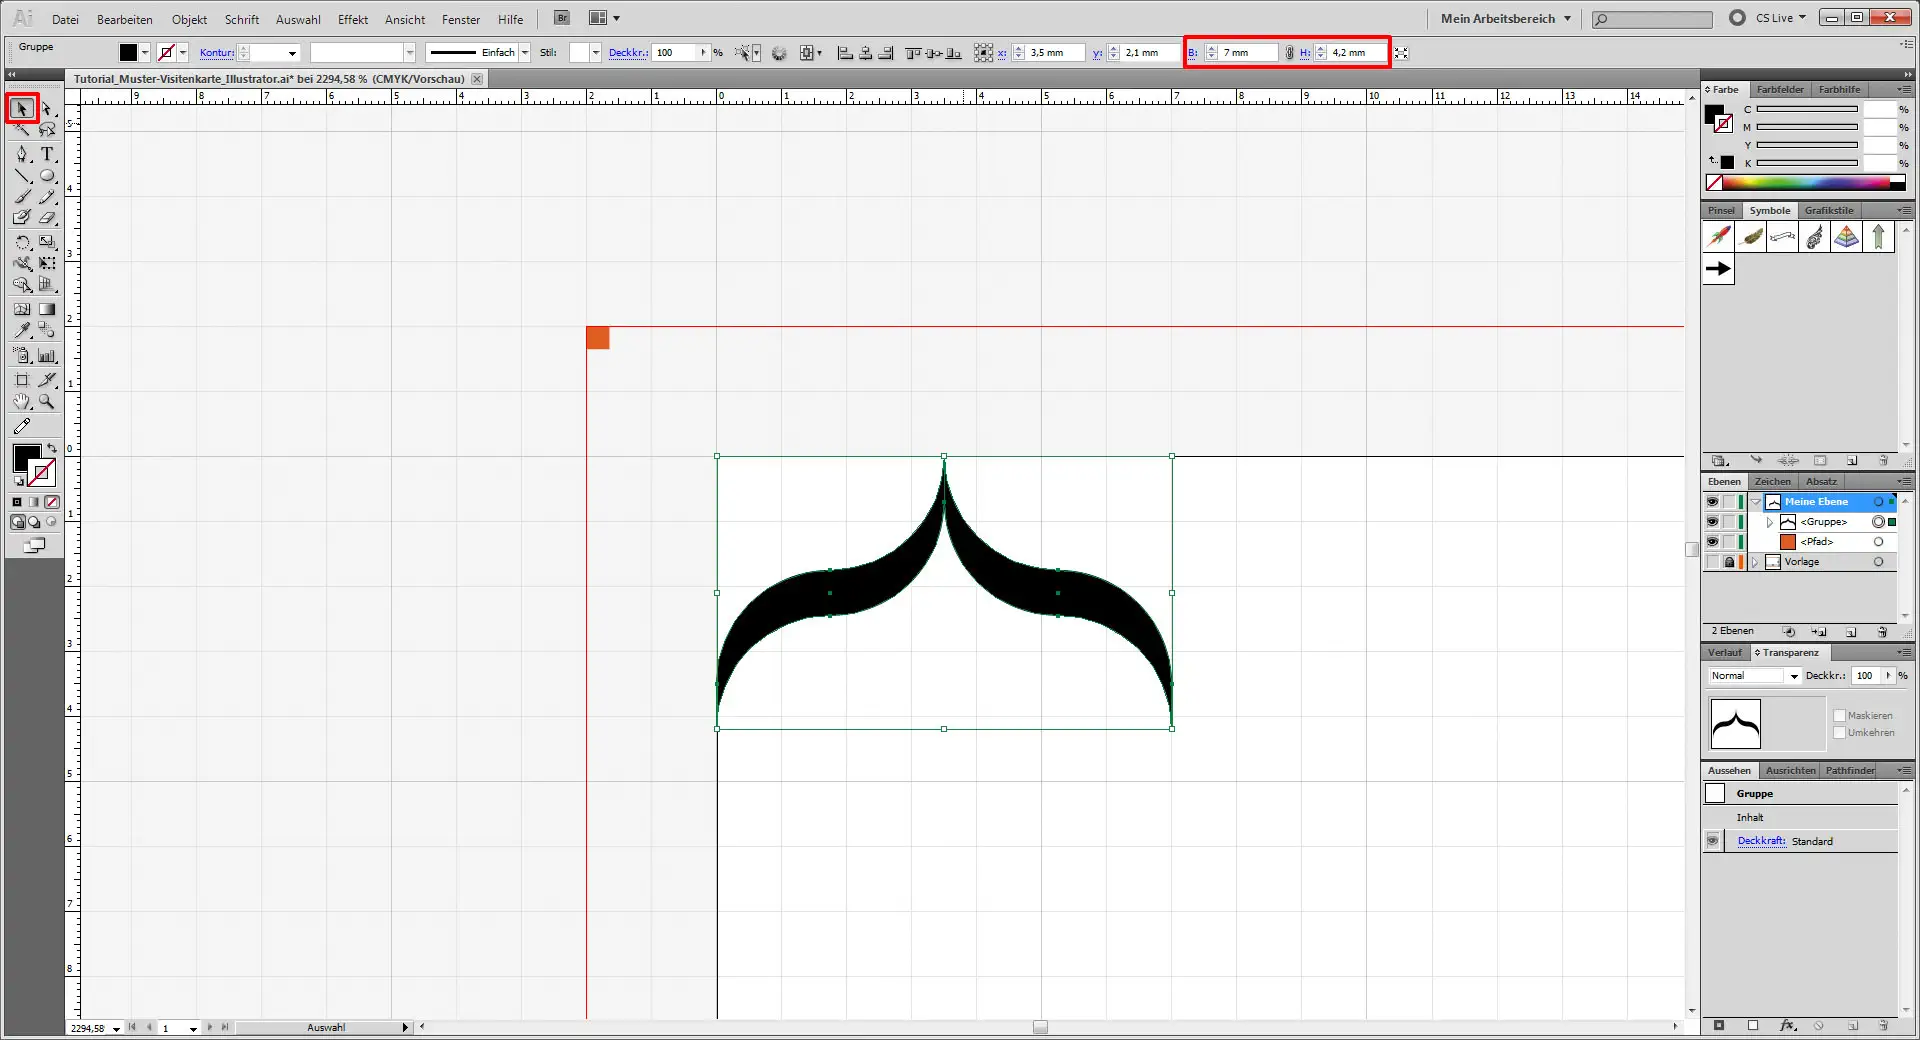Switch to the Farbfelder tab
This screenshot has width=1920, height=1040.
click(x=1780, y=89)
